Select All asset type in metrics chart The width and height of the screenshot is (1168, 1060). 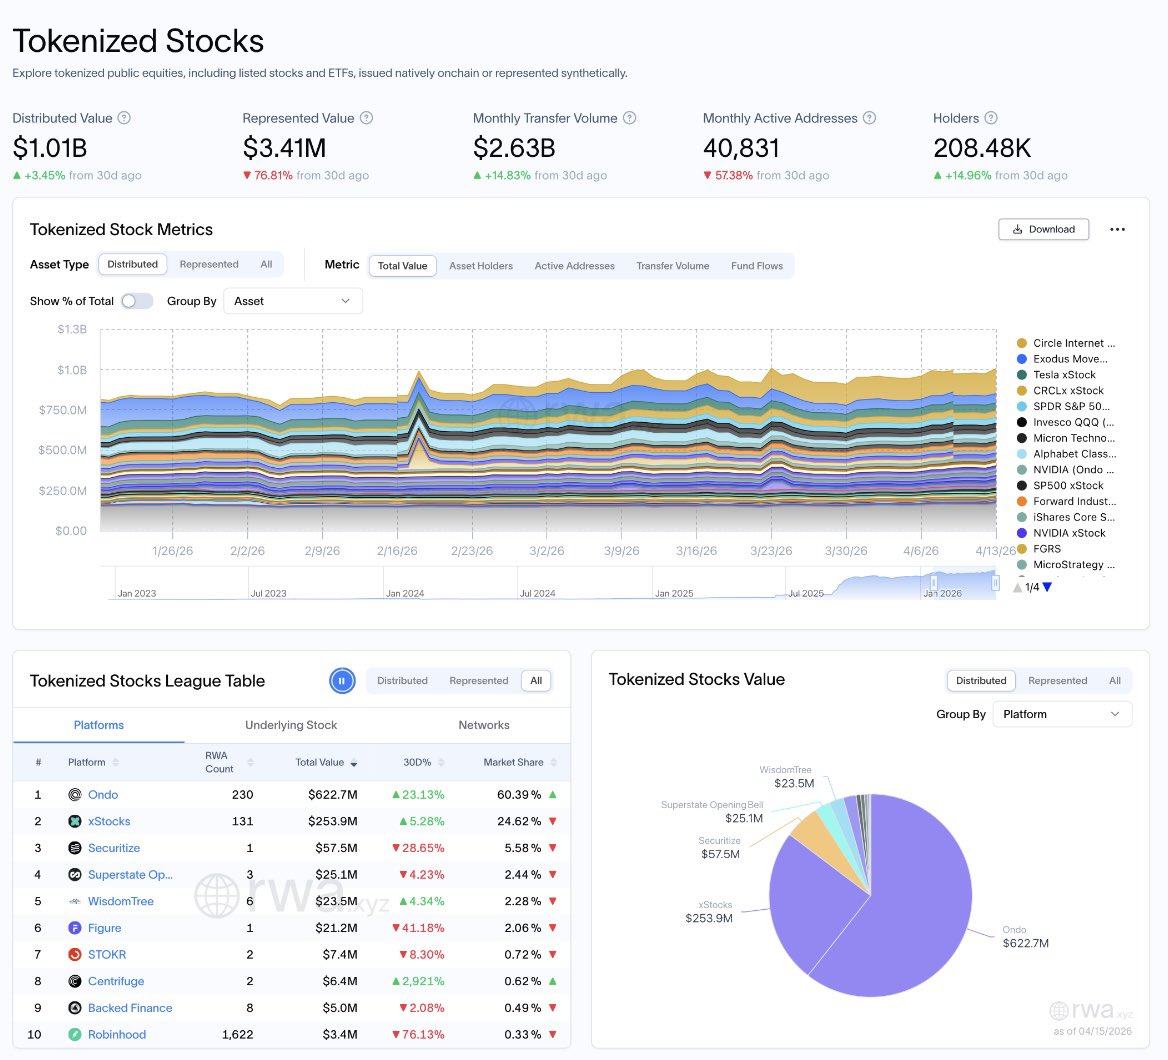coord(266,264)
